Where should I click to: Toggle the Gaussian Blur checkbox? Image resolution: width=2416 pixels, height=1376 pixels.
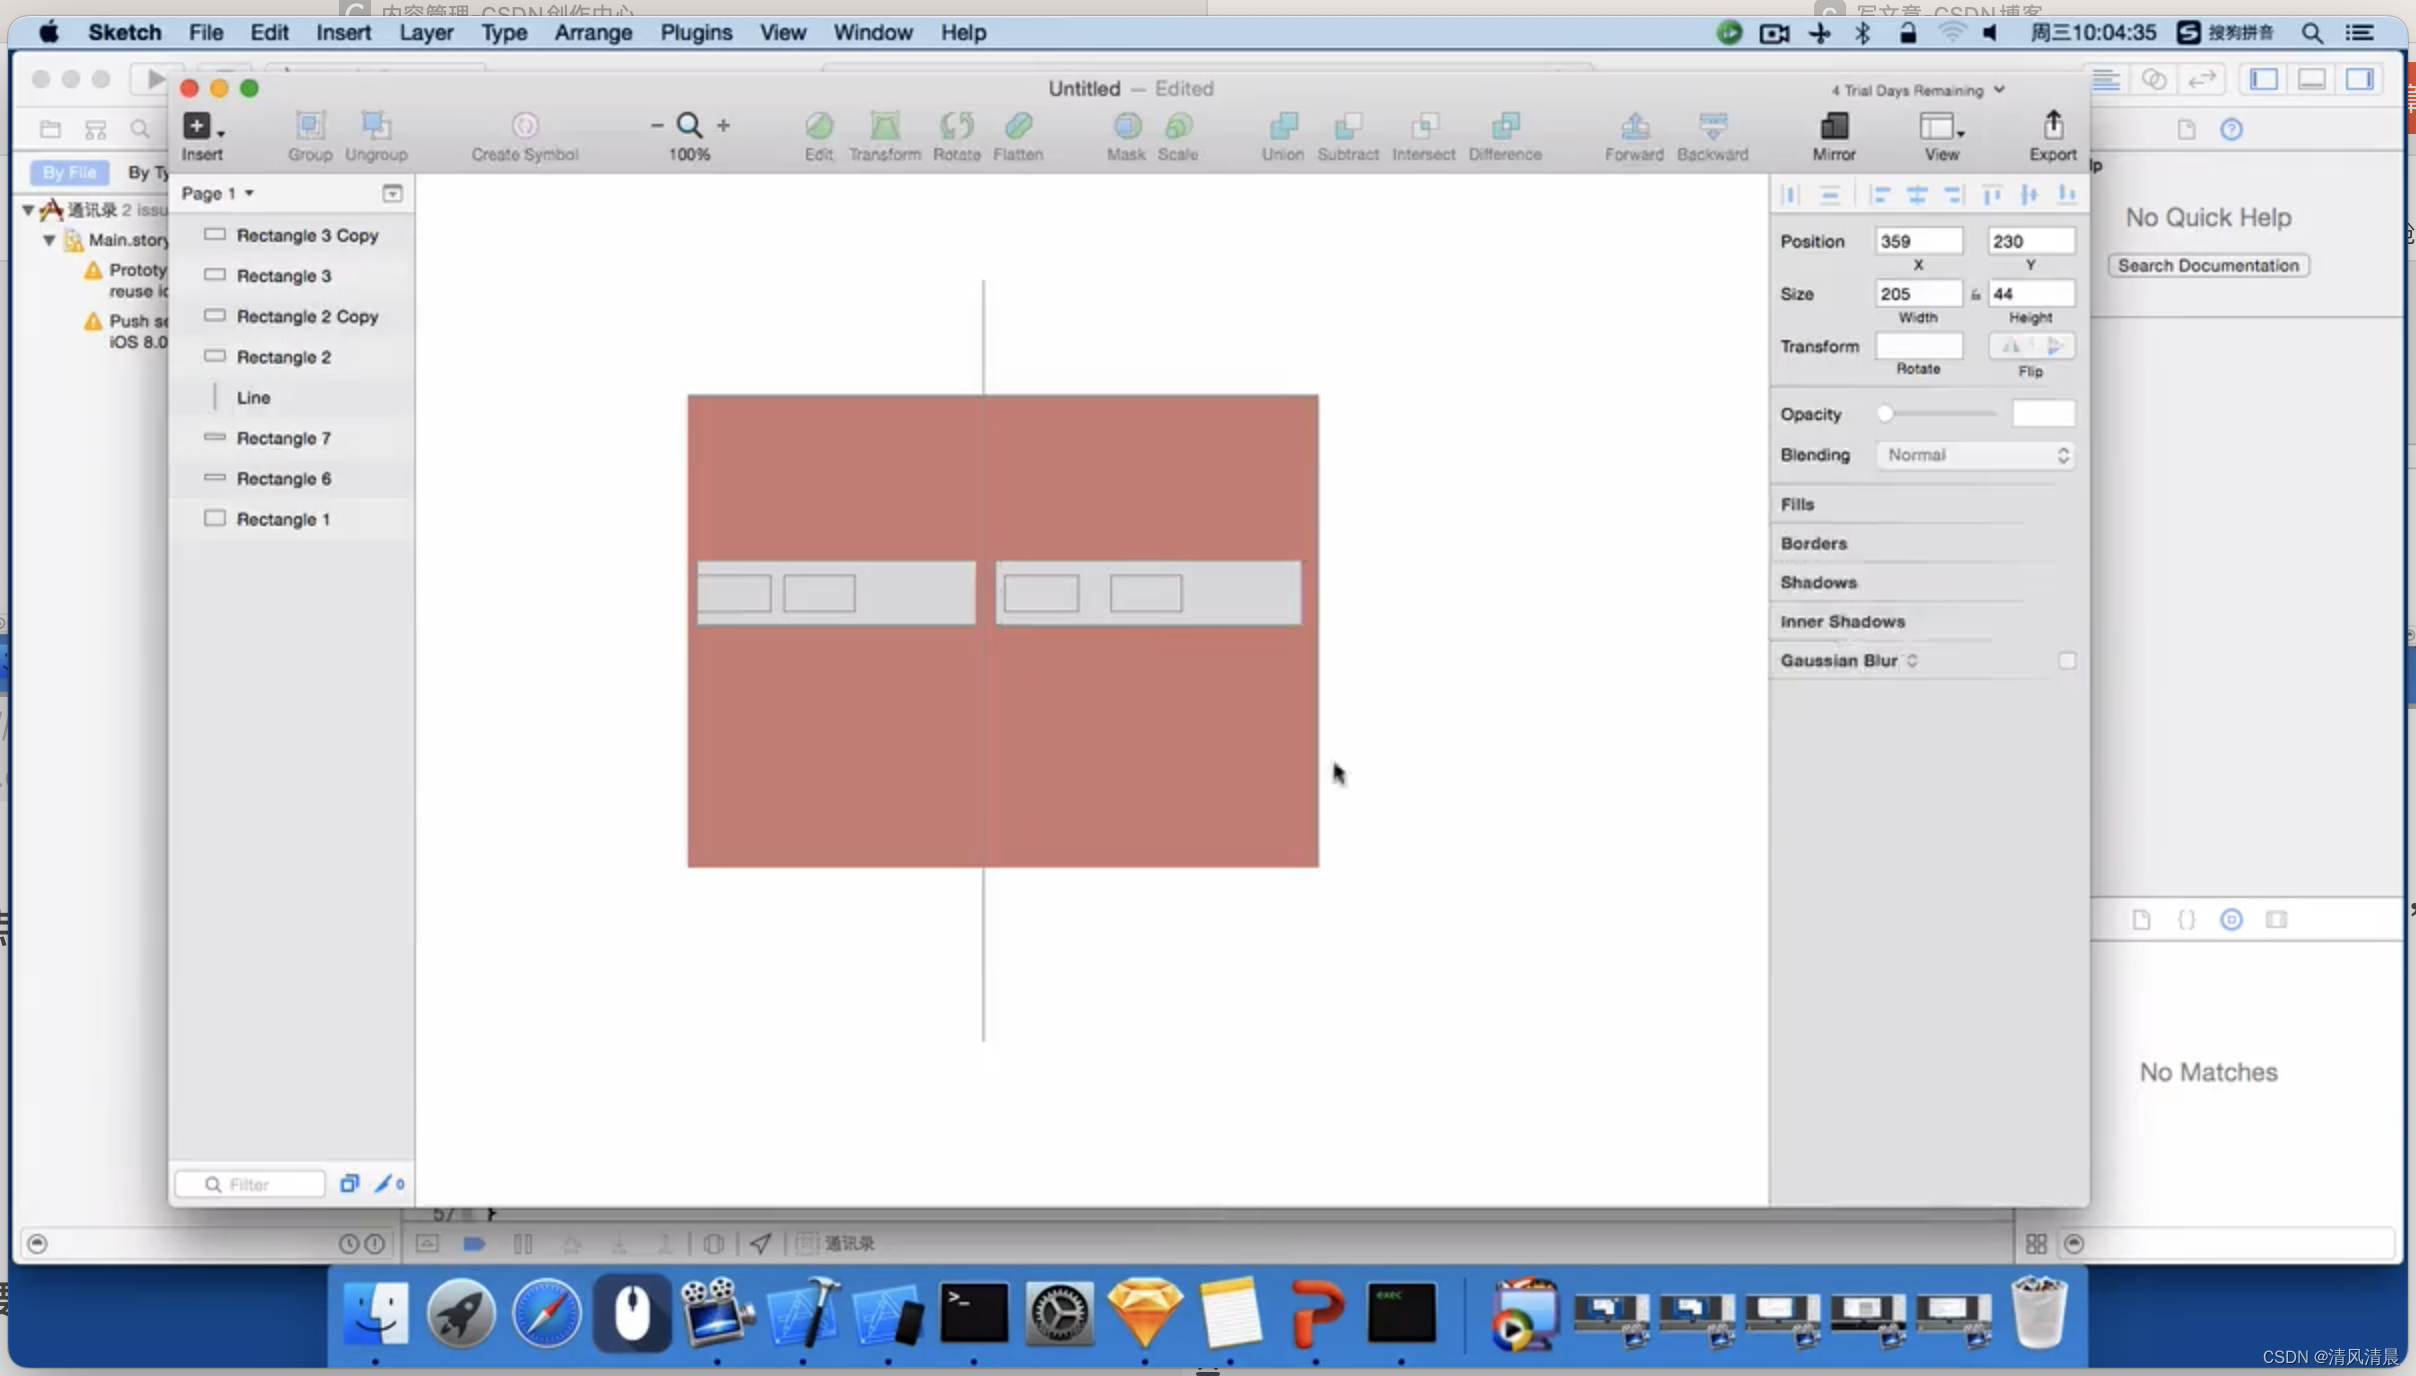coord(2068,661)
